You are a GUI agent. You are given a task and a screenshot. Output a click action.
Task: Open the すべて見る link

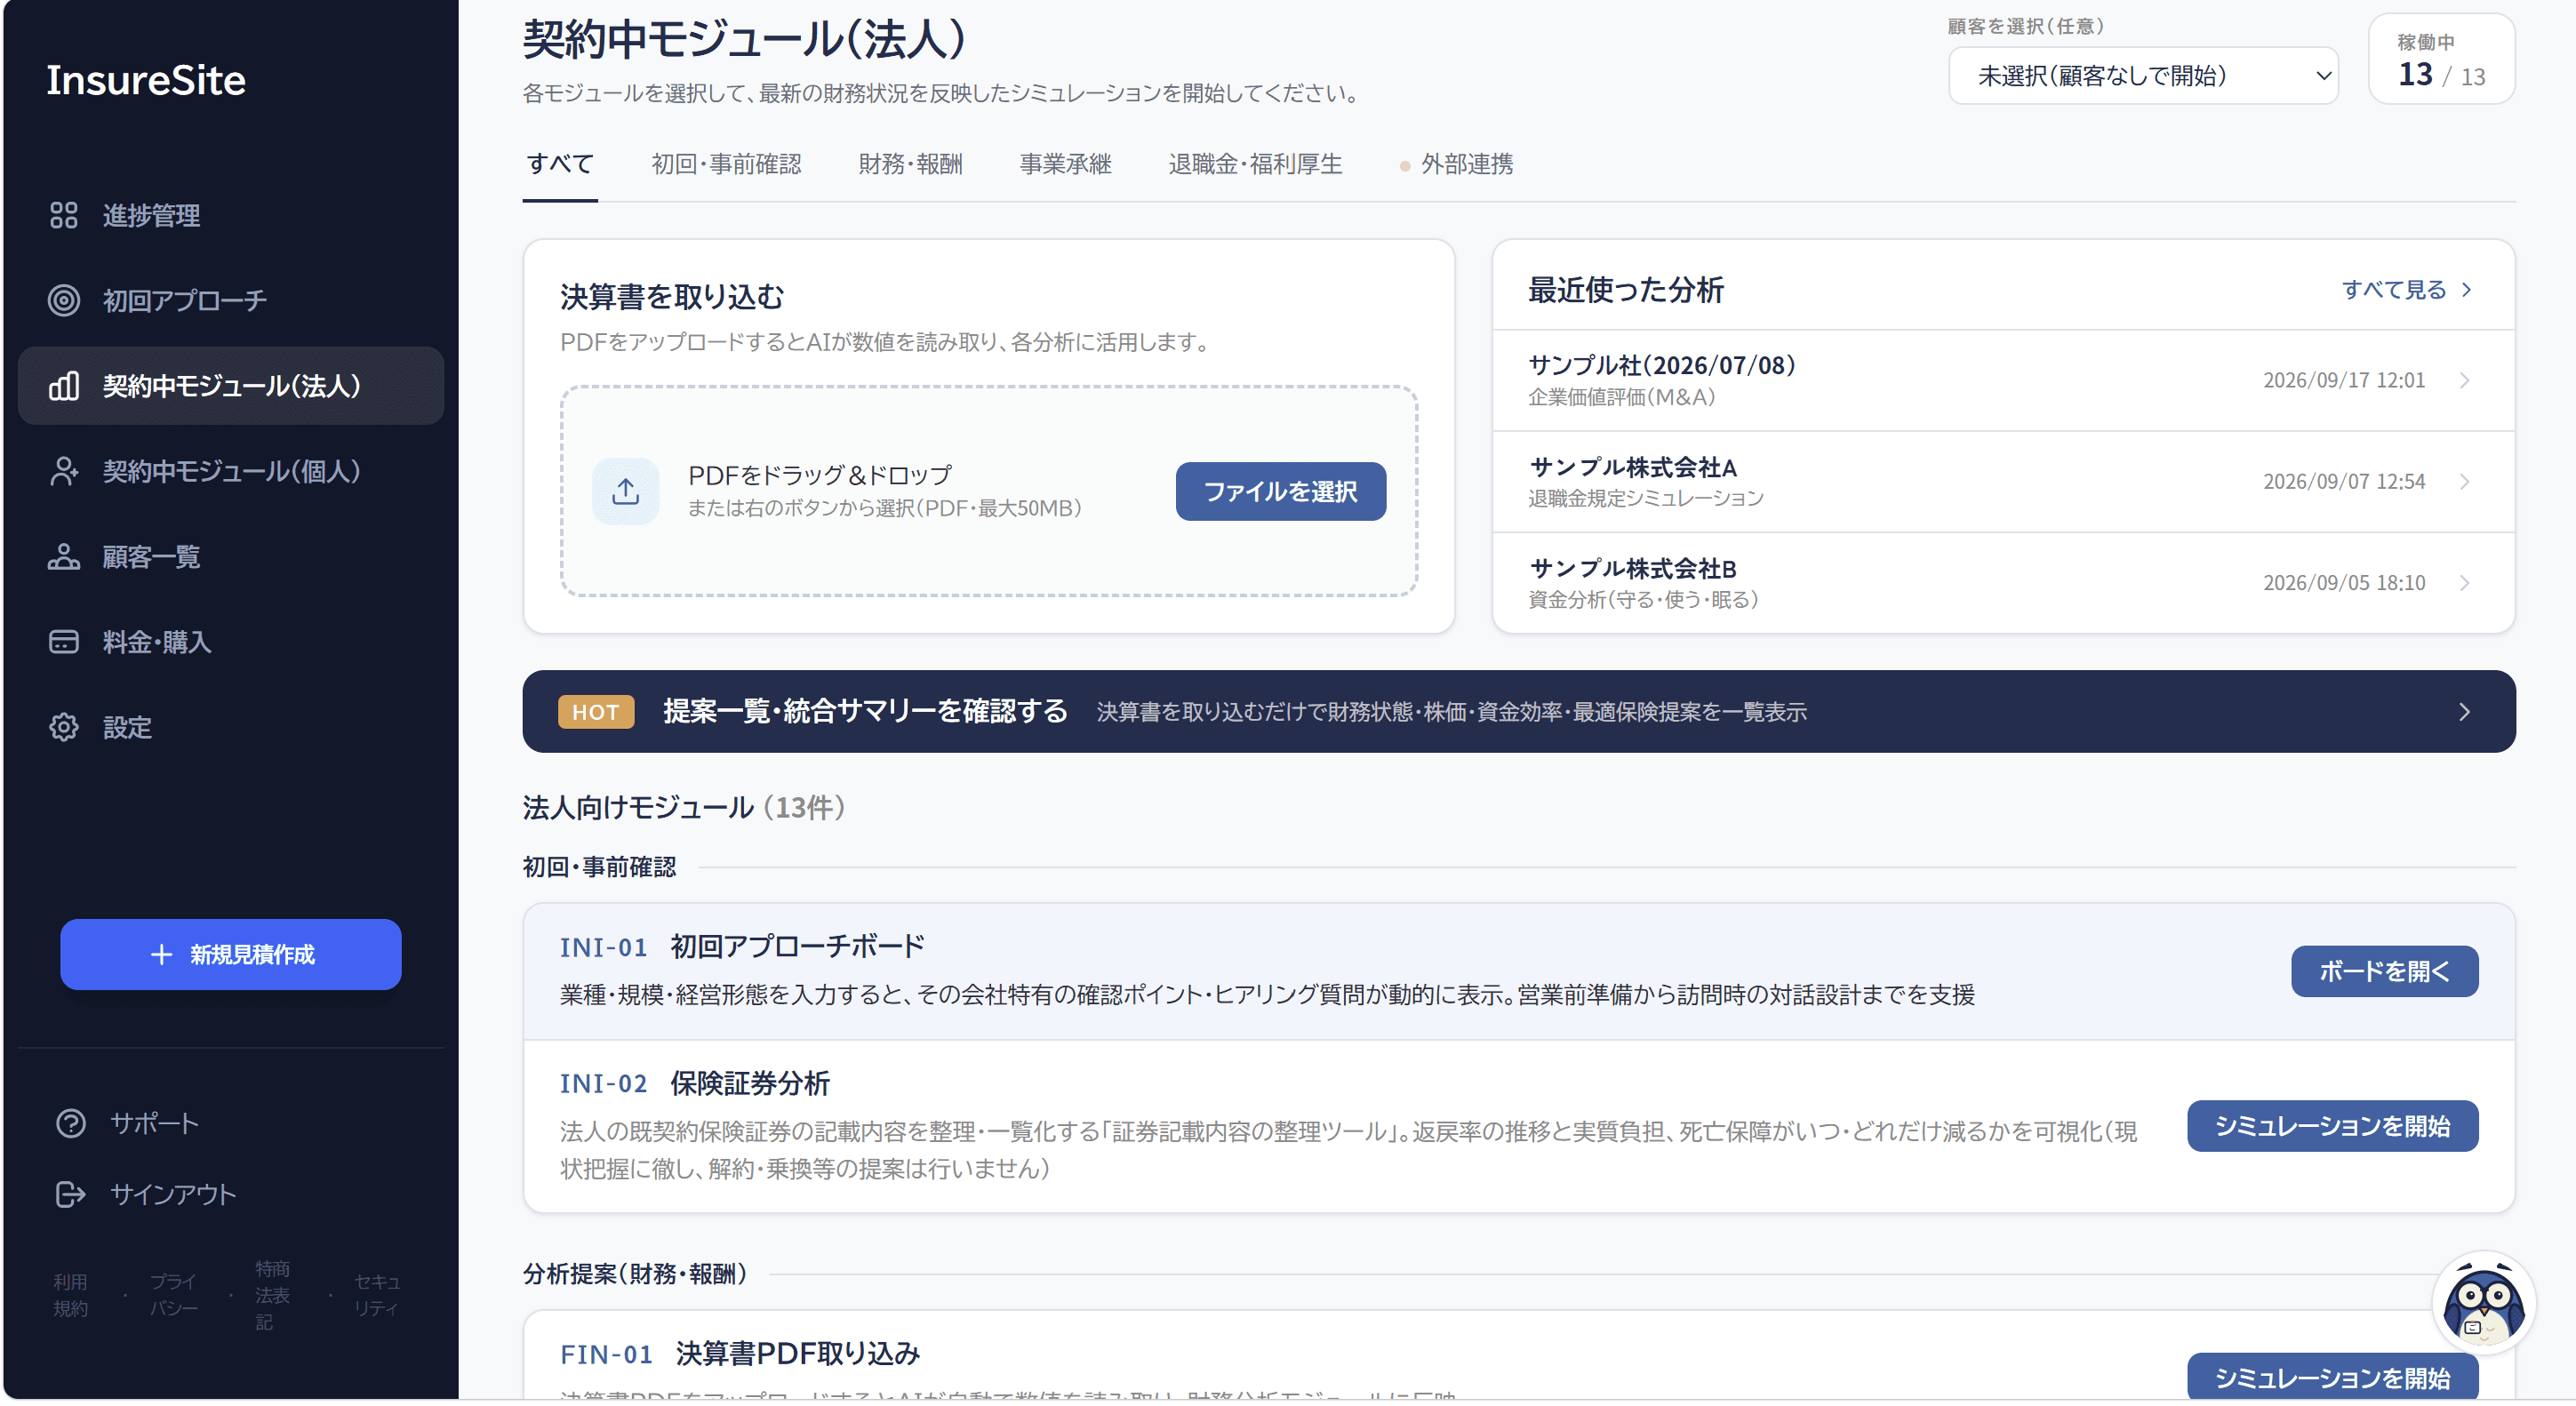coord(2407,290)
